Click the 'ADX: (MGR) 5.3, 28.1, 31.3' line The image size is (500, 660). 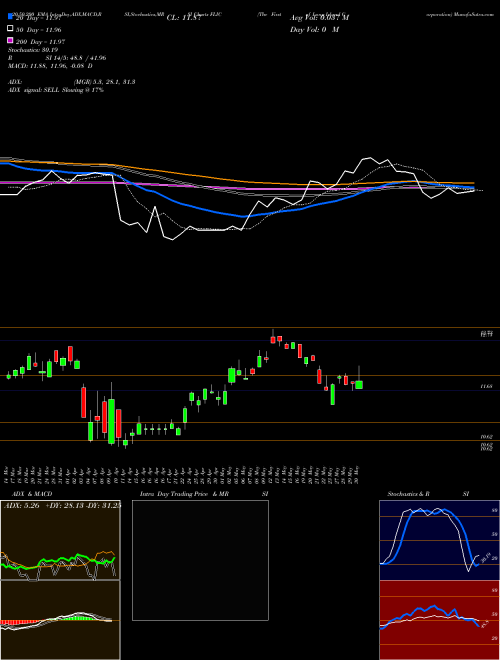72,82
